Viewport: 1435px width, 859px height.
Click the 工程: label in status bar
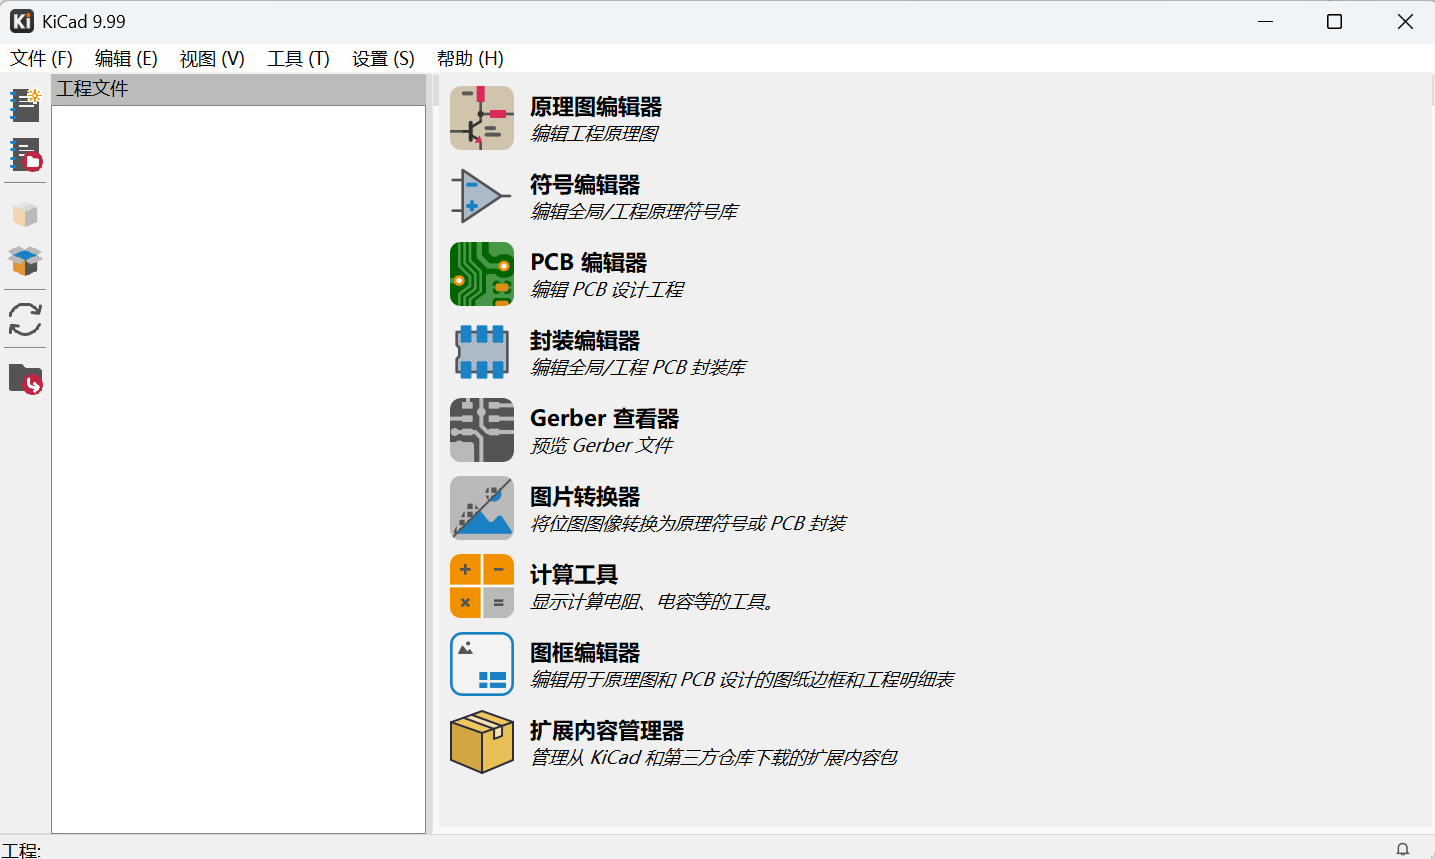(x=21, y=850)
